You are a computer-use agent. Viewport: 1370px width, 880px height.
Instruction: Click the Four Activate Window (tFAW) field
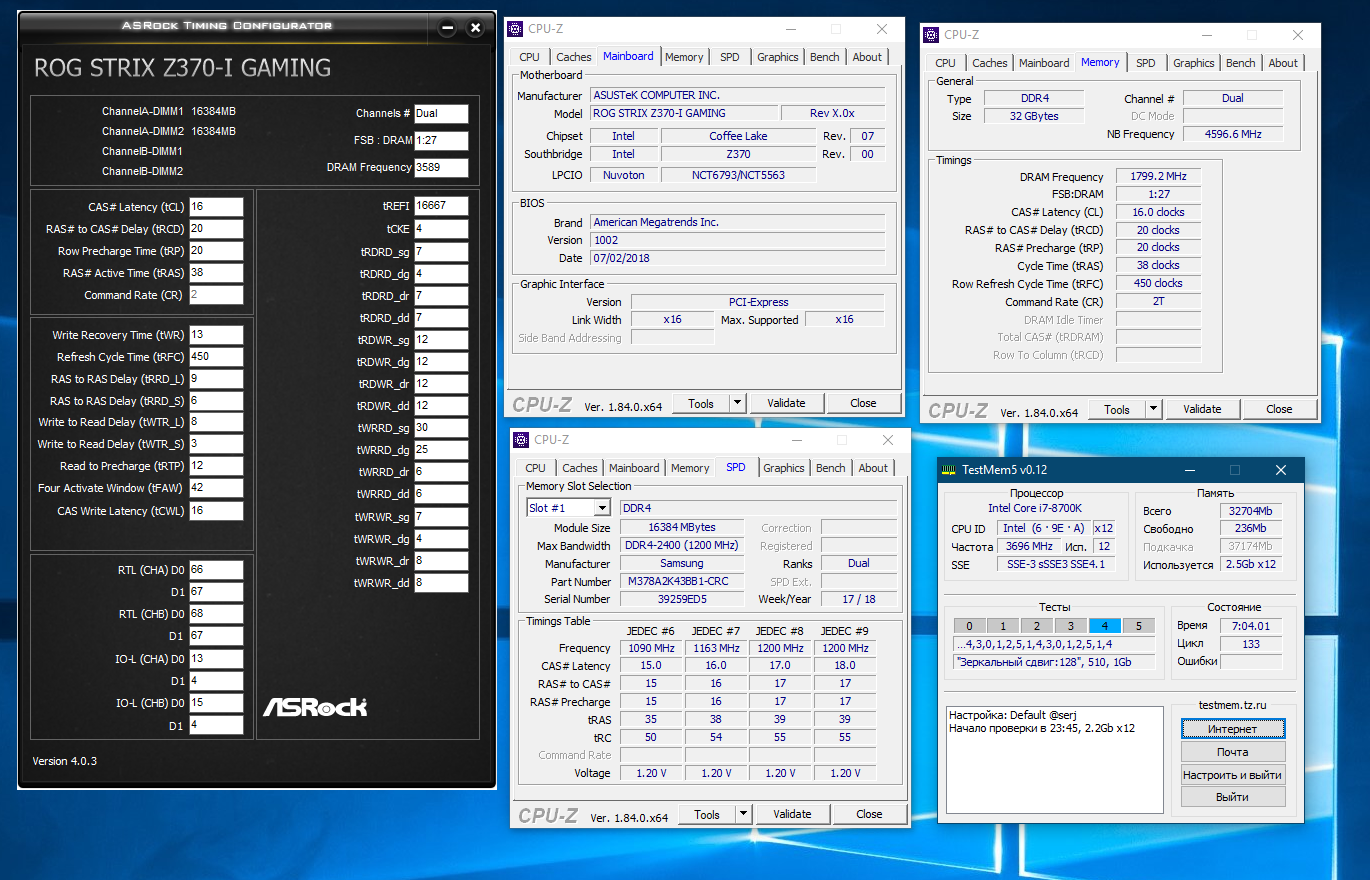pos(216,489)
